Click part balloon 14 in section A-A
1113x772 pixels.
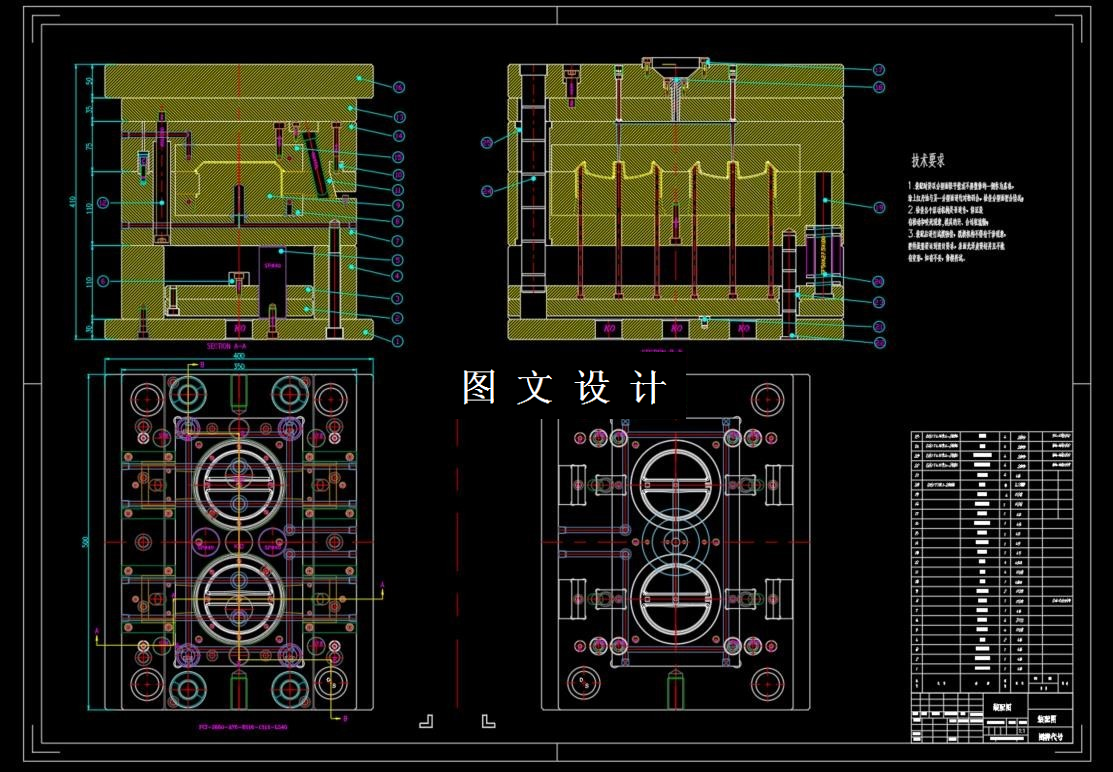399,136
